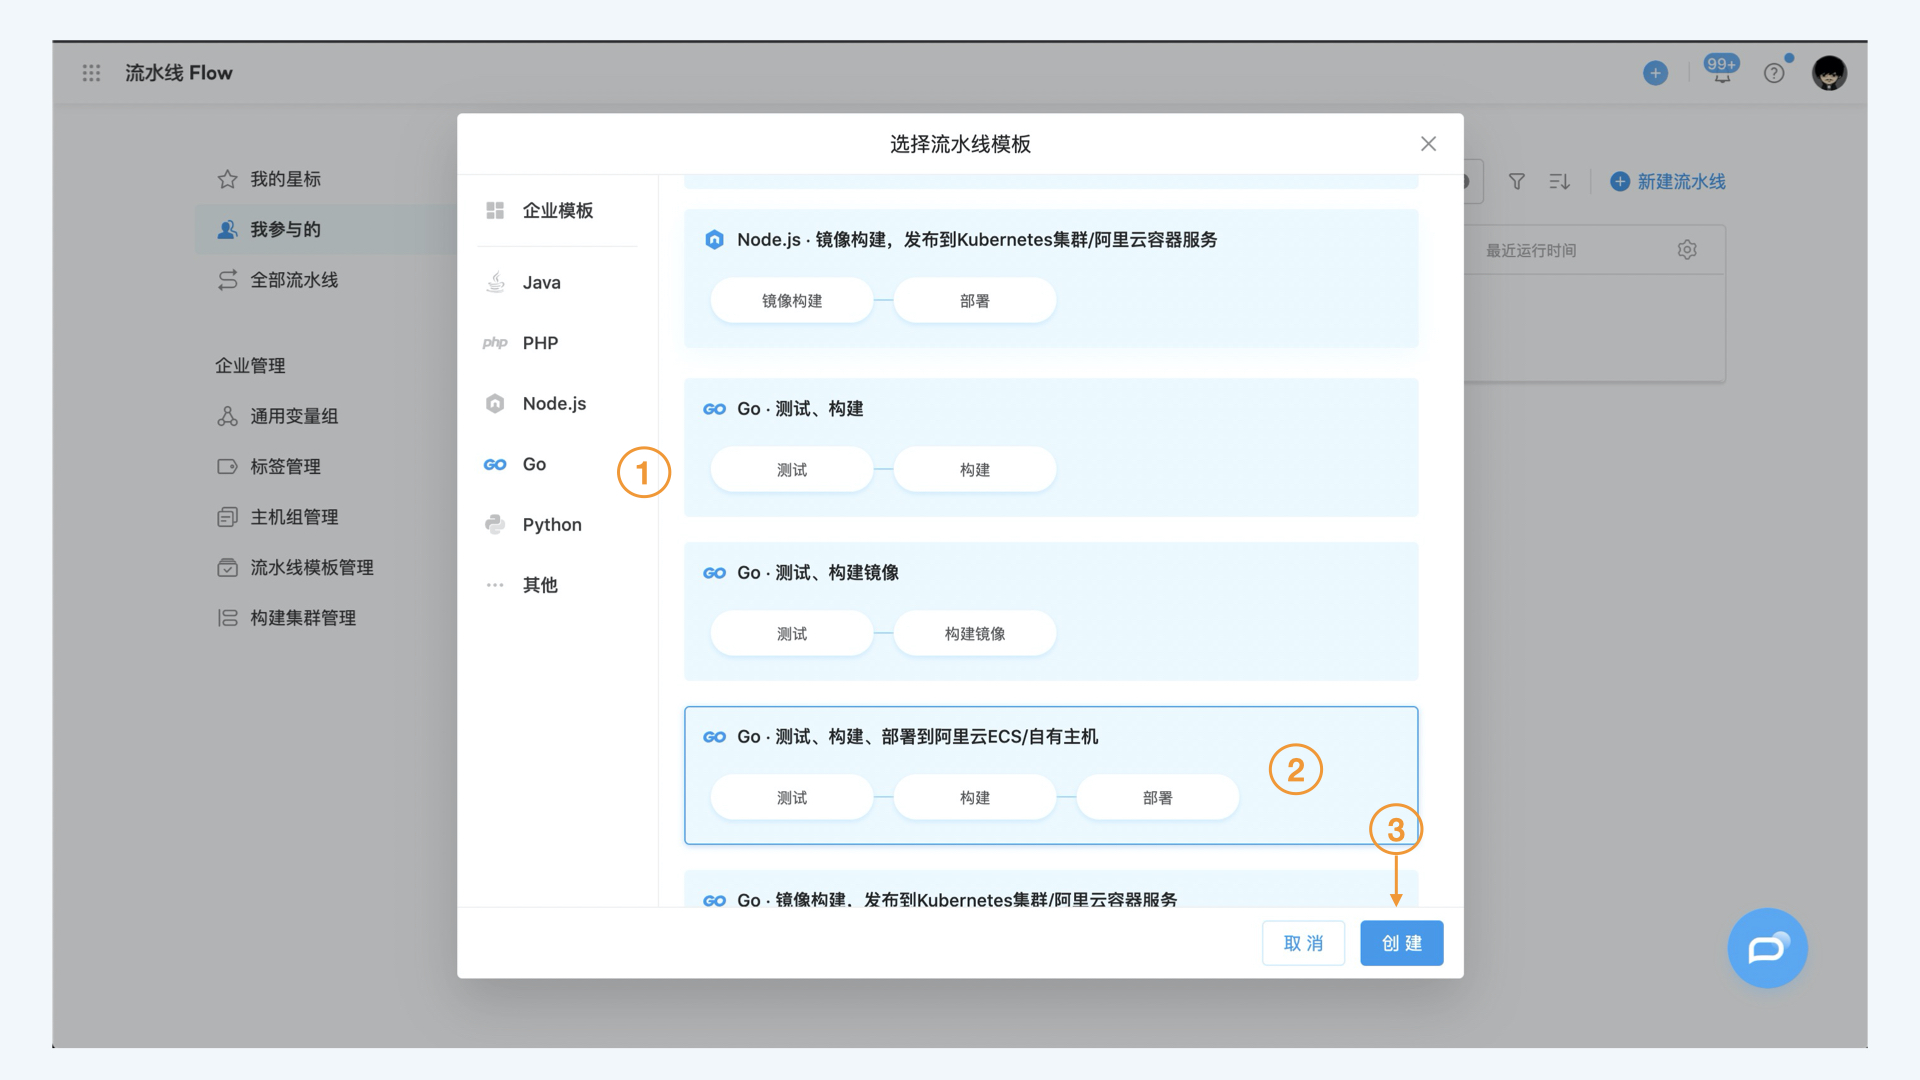
Task: Open the help question mark icon
Action: tap(1773, 73)
